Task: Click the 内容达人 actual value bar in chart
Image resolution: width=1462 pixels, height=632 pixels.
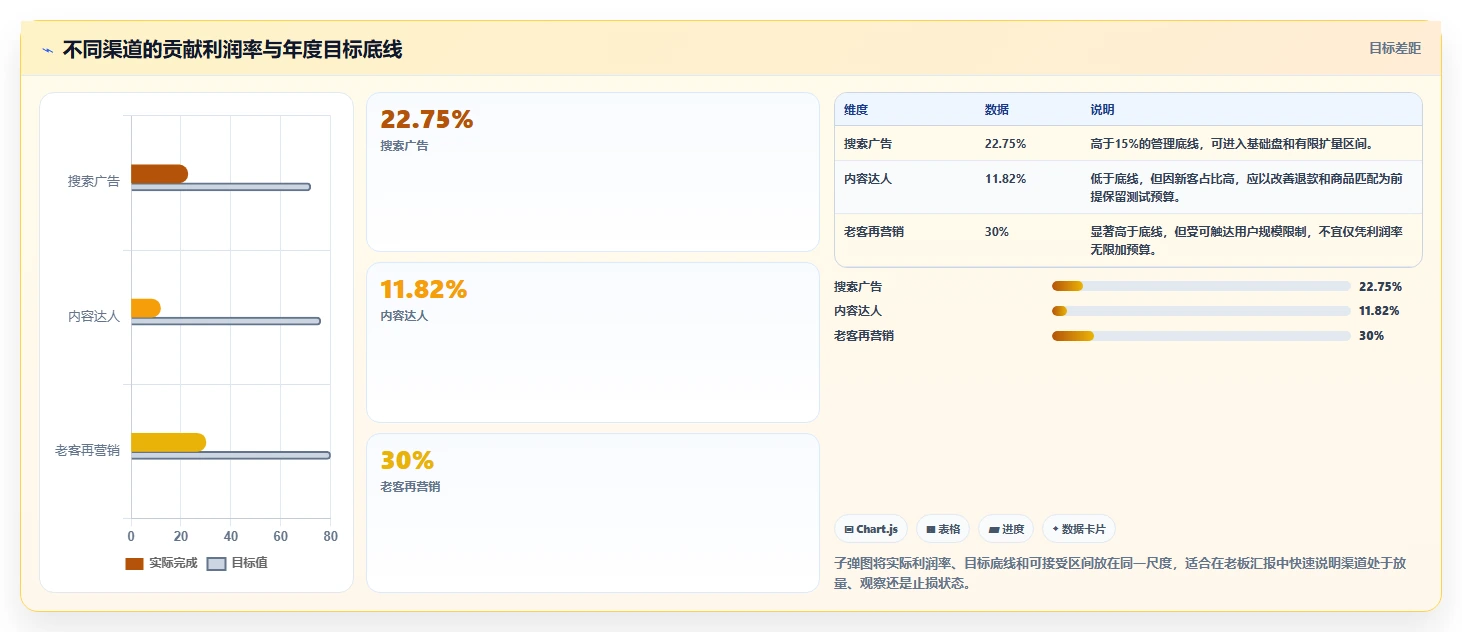Action: [146, 308]
